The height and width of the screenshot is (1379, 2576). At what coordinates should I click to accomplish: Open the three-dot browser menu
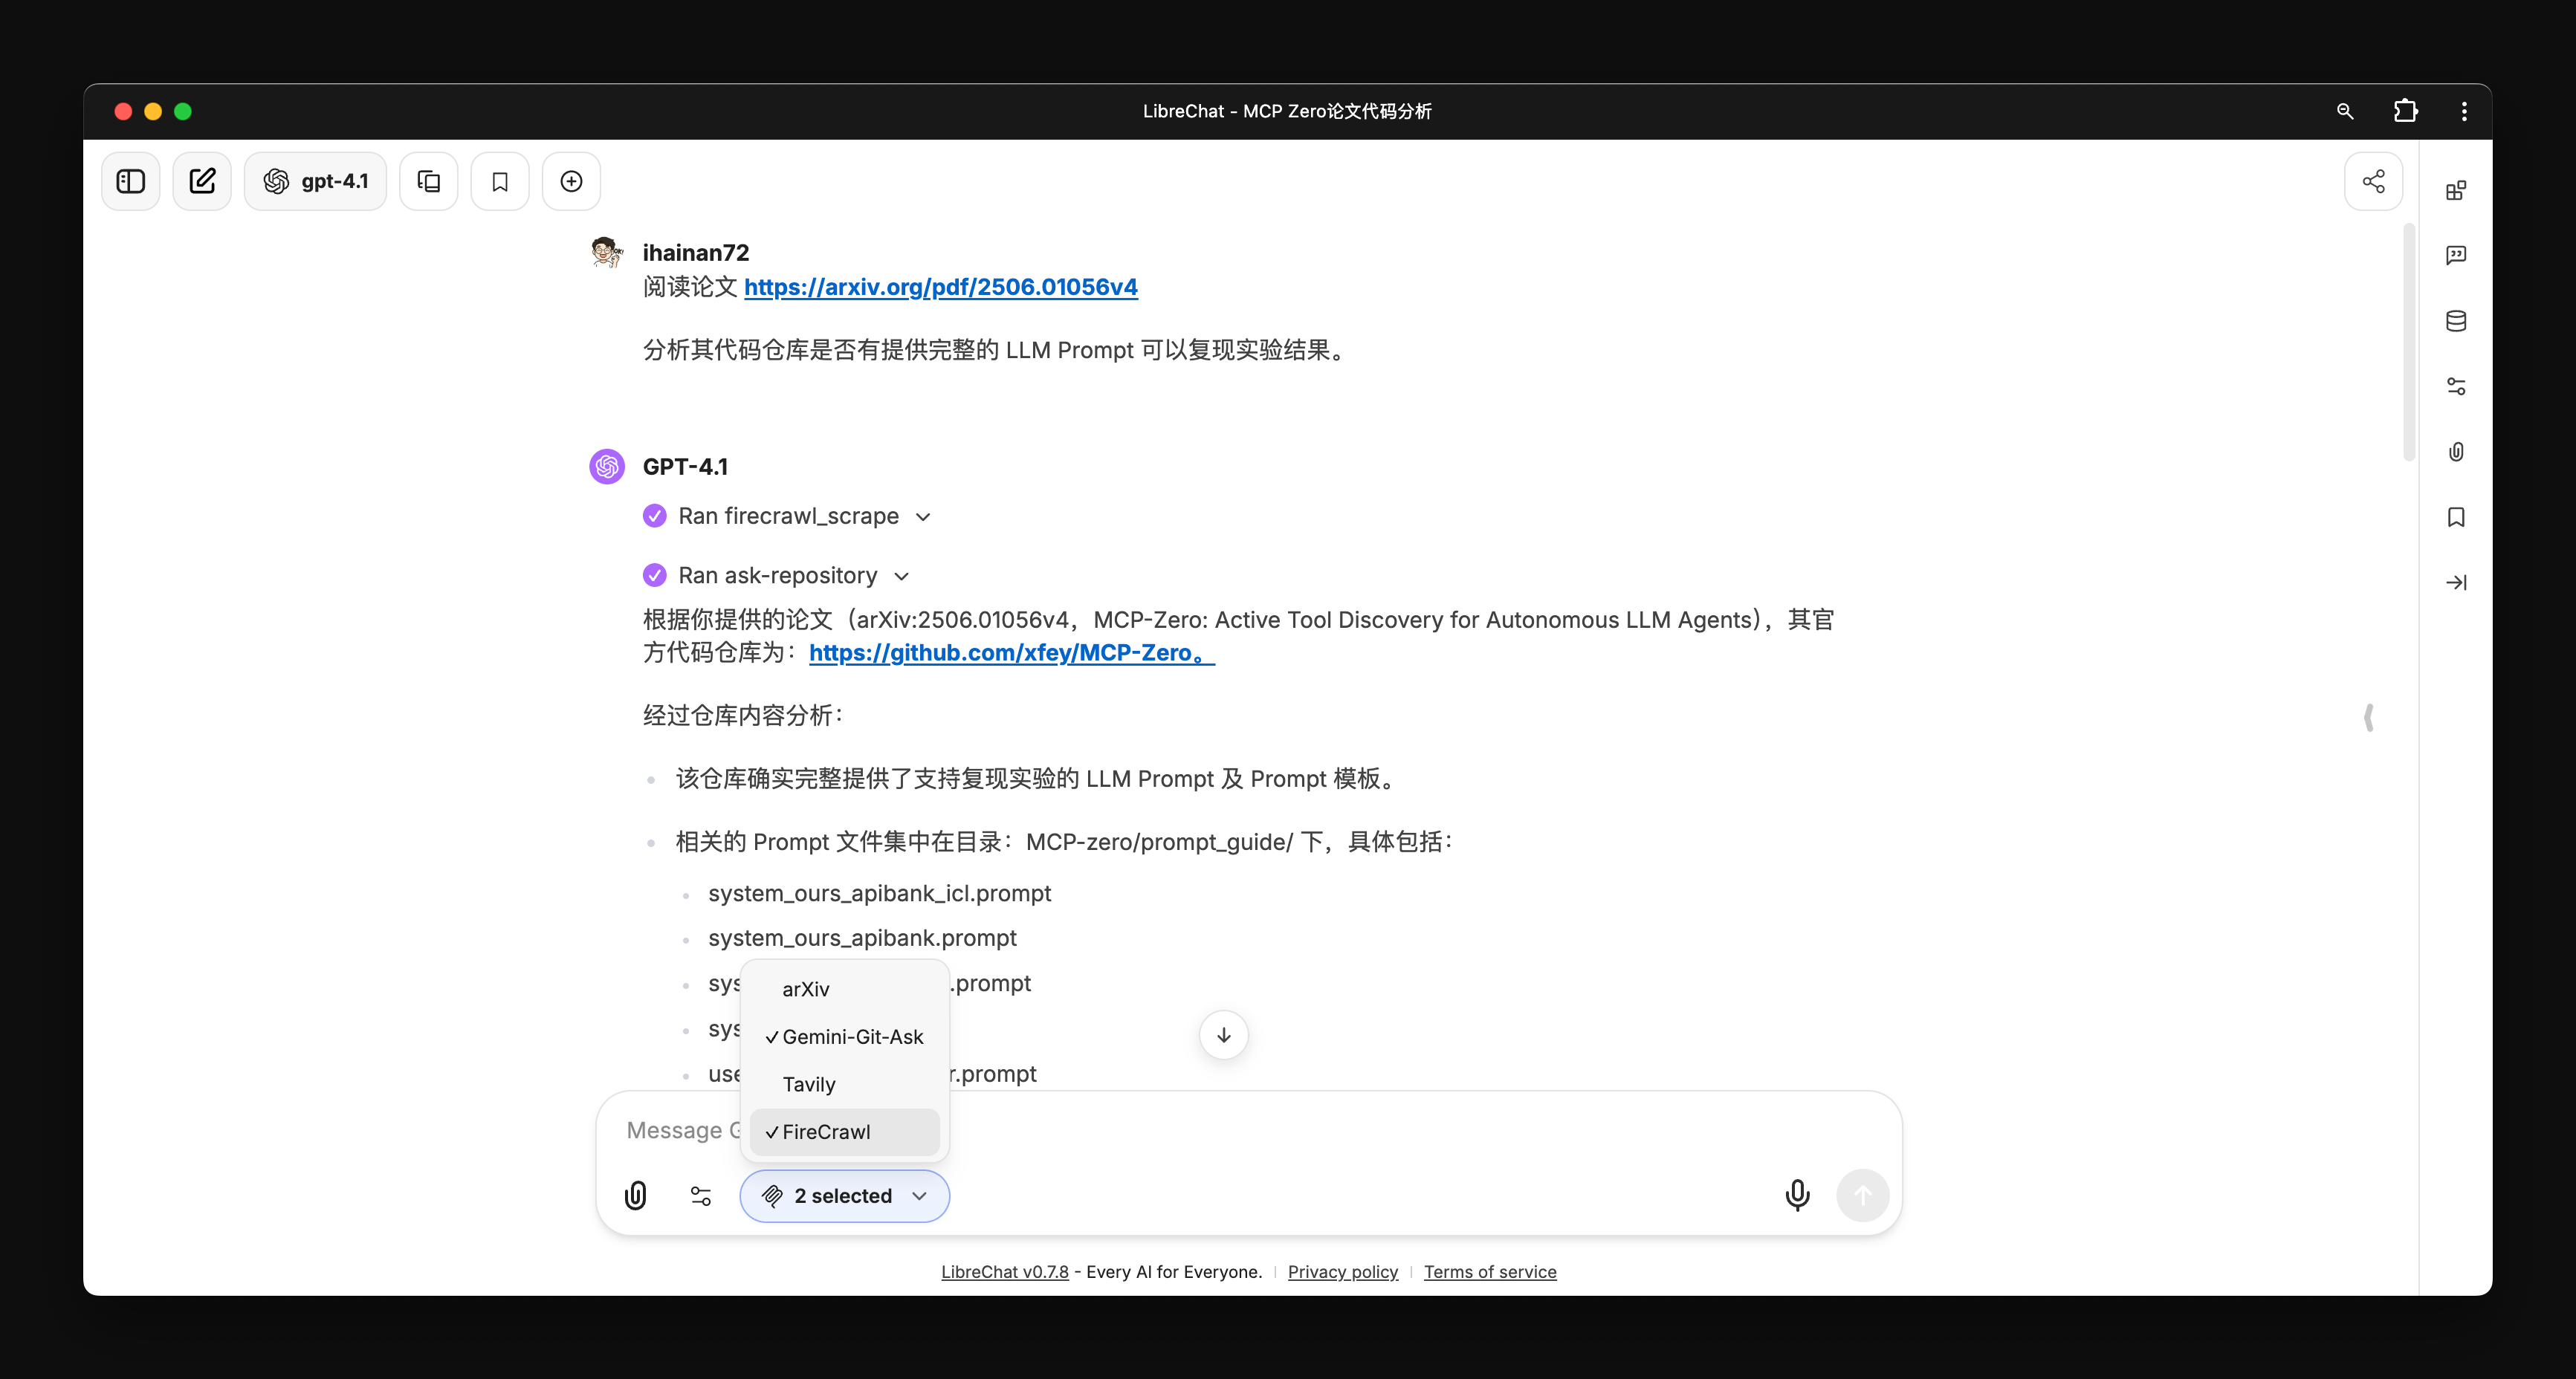tap(2464, 111)
